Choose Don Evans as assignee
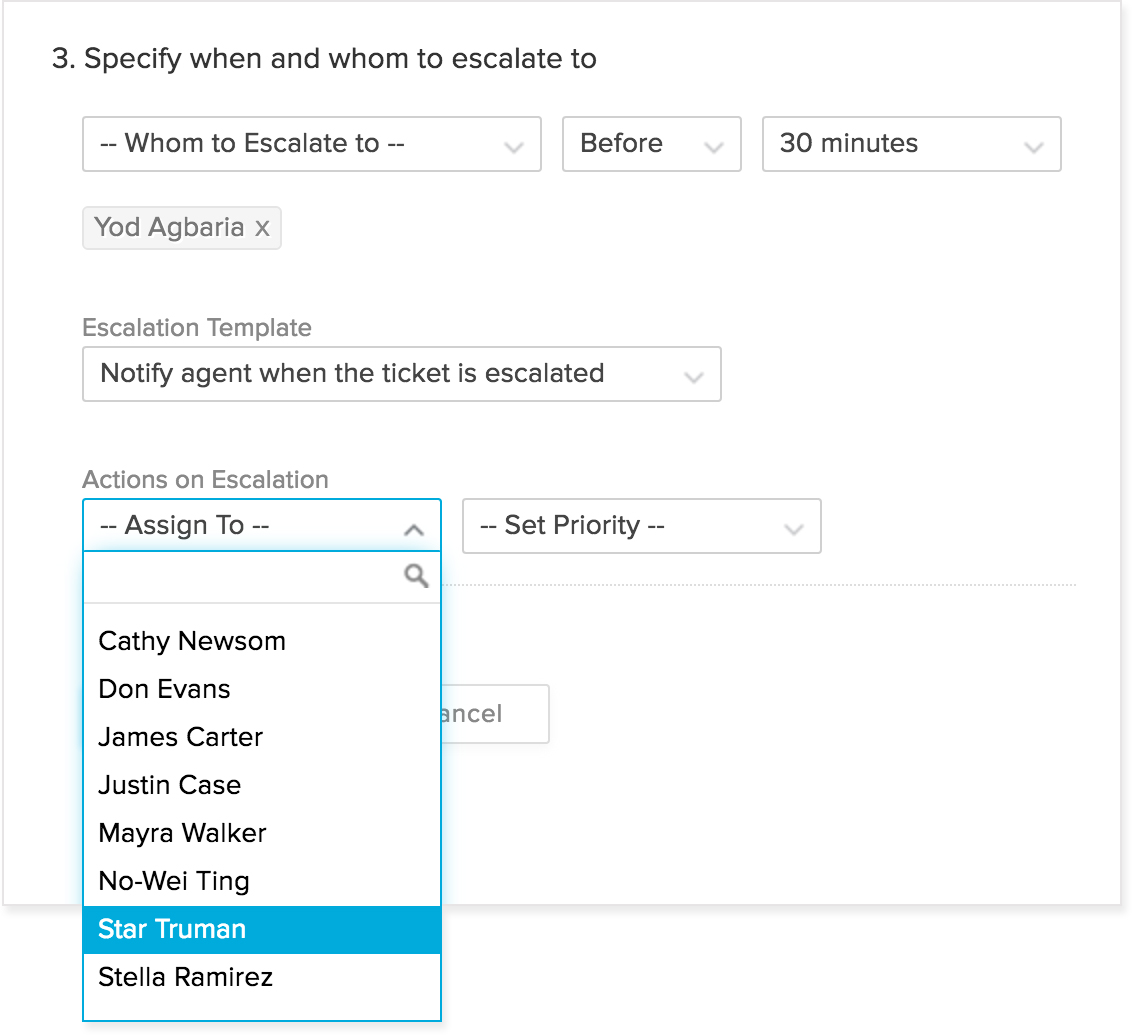This screenshot has width=1132, height=1036. tap(164, 689)
